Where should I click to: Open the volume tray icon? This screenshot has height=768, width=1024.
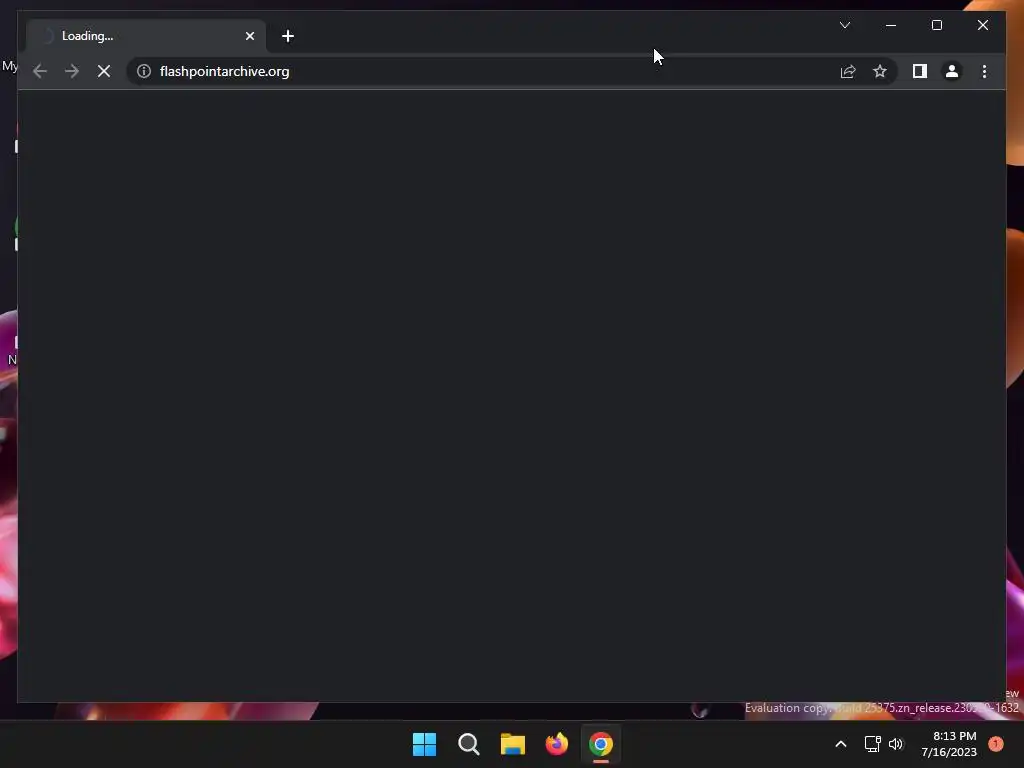pyautogui.click(x=895, y=744)
